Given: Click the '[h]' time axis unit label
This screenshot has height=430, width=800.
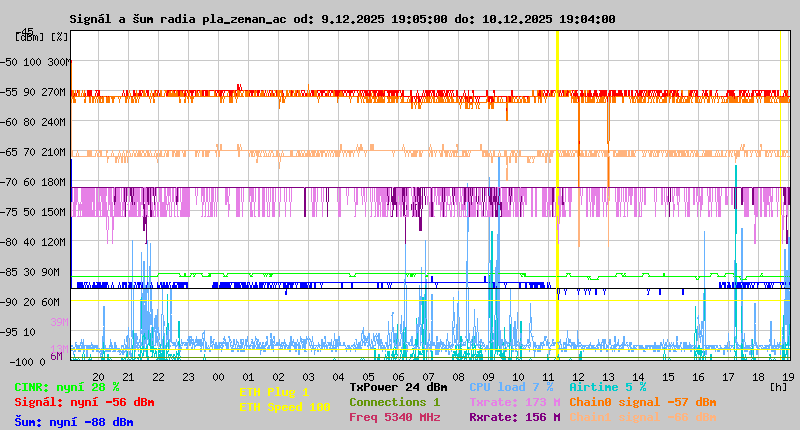Looking at the screenshot, I should tap(779, 387).
